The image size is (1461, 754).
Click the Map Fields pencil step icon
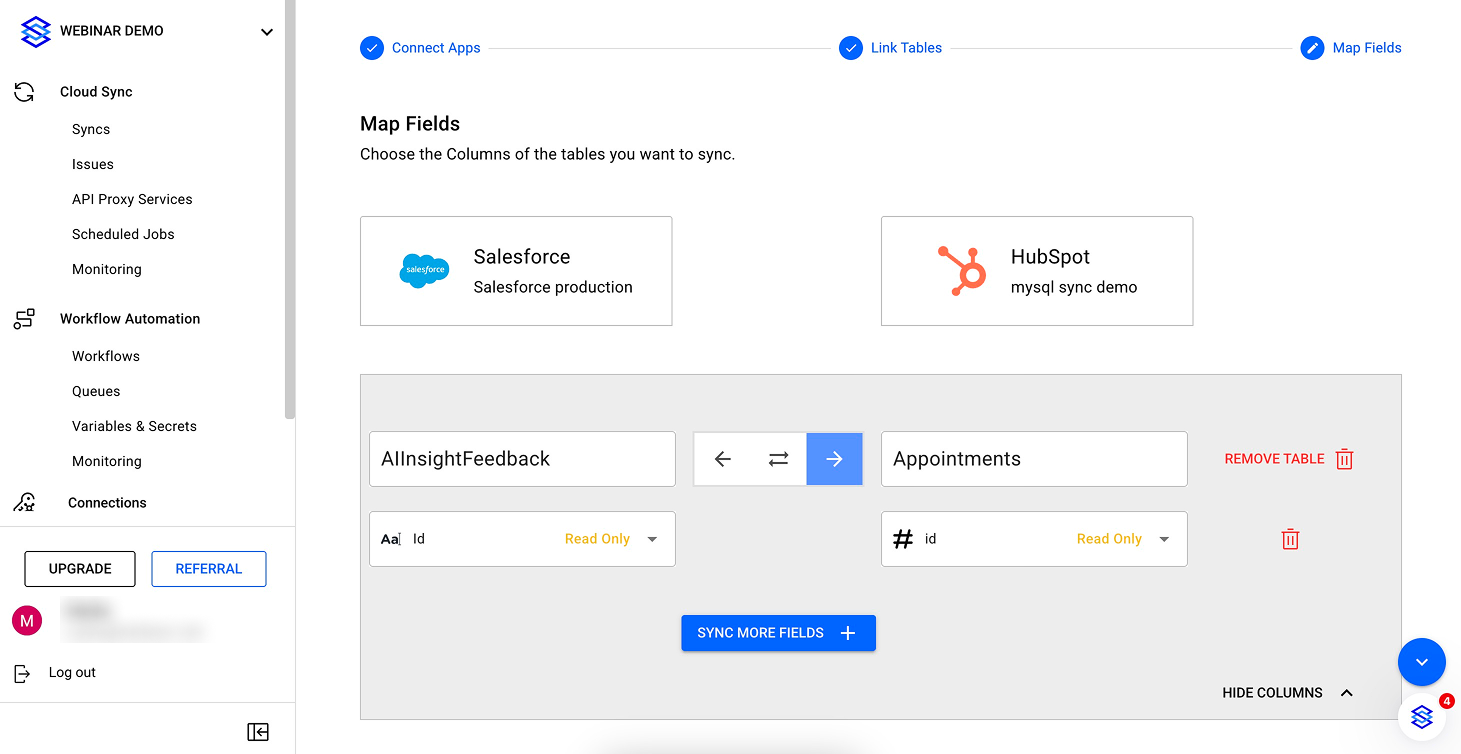[1312, 48]
